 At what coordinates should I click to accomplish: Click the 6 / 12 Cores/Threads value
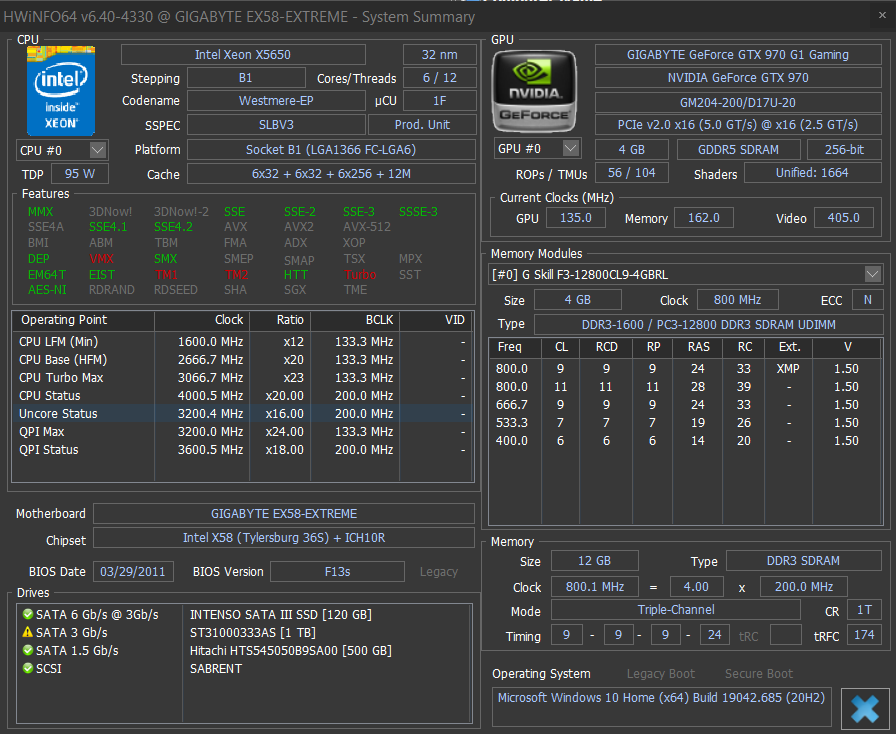coord(439,78)
